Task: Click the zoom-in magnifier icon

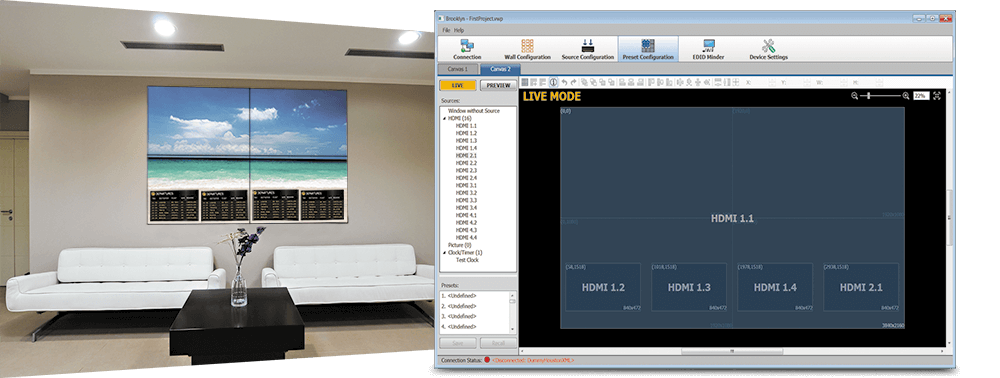Action: click(906, 96)
